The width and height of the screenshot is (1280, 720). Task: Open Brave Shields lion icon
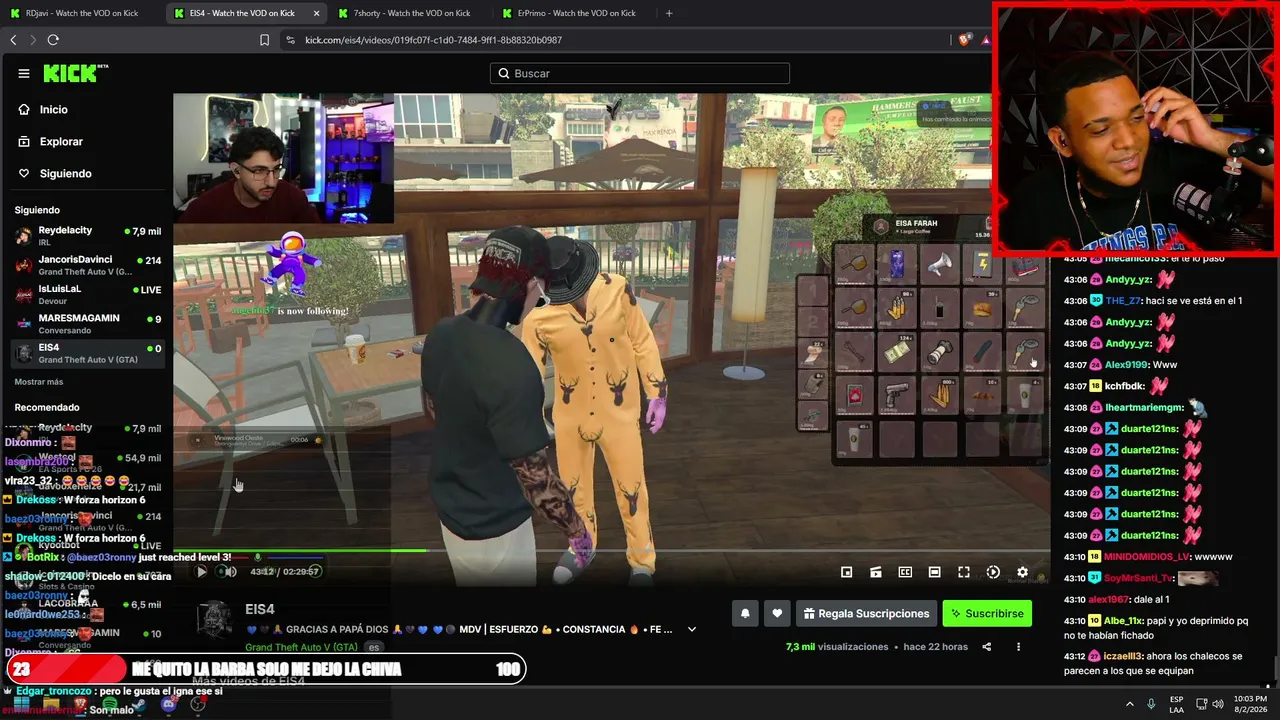(x=964, y=40)
